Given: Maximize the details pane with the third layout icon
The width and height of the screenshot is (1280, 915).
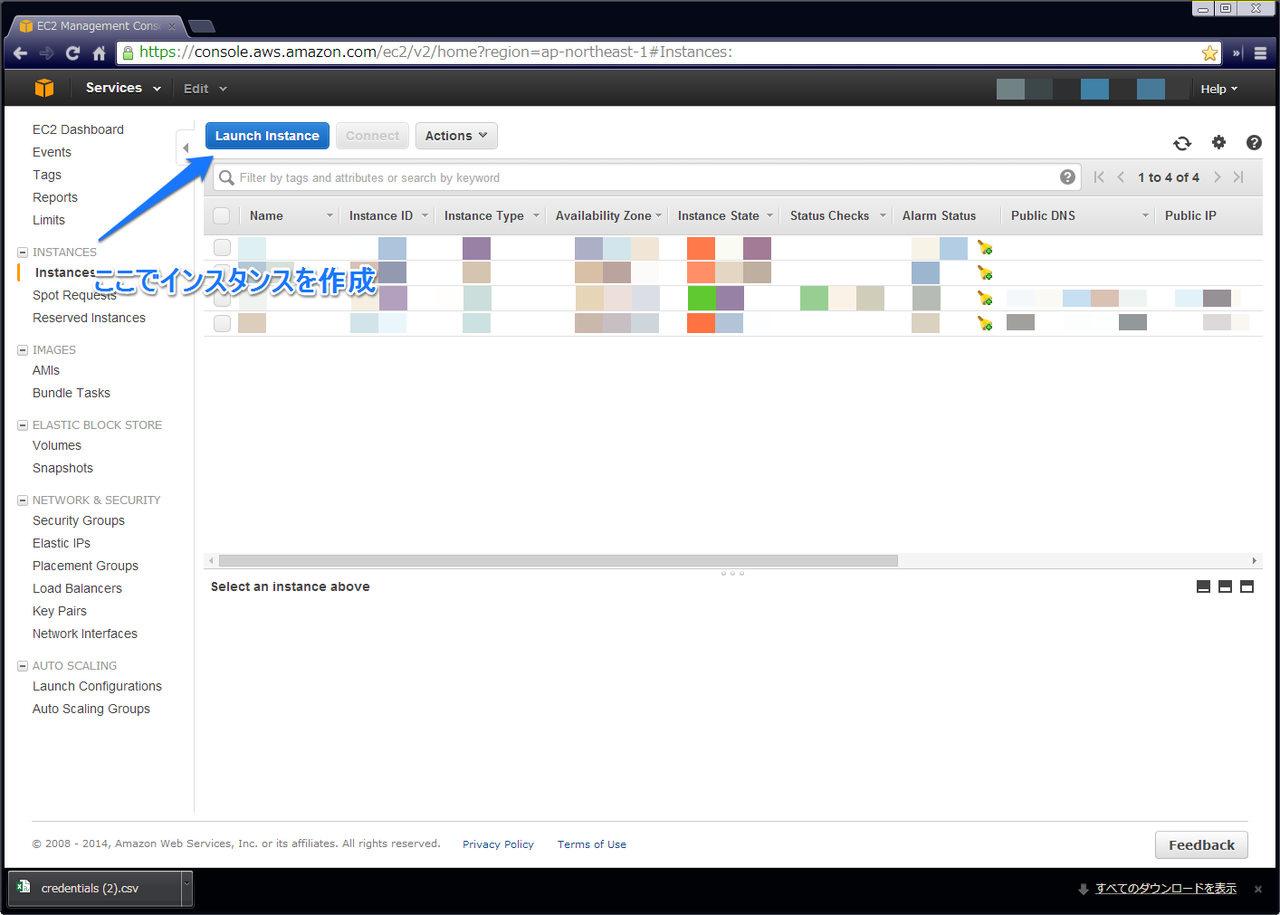Looking at the screenshot, I should (1247, 587).
